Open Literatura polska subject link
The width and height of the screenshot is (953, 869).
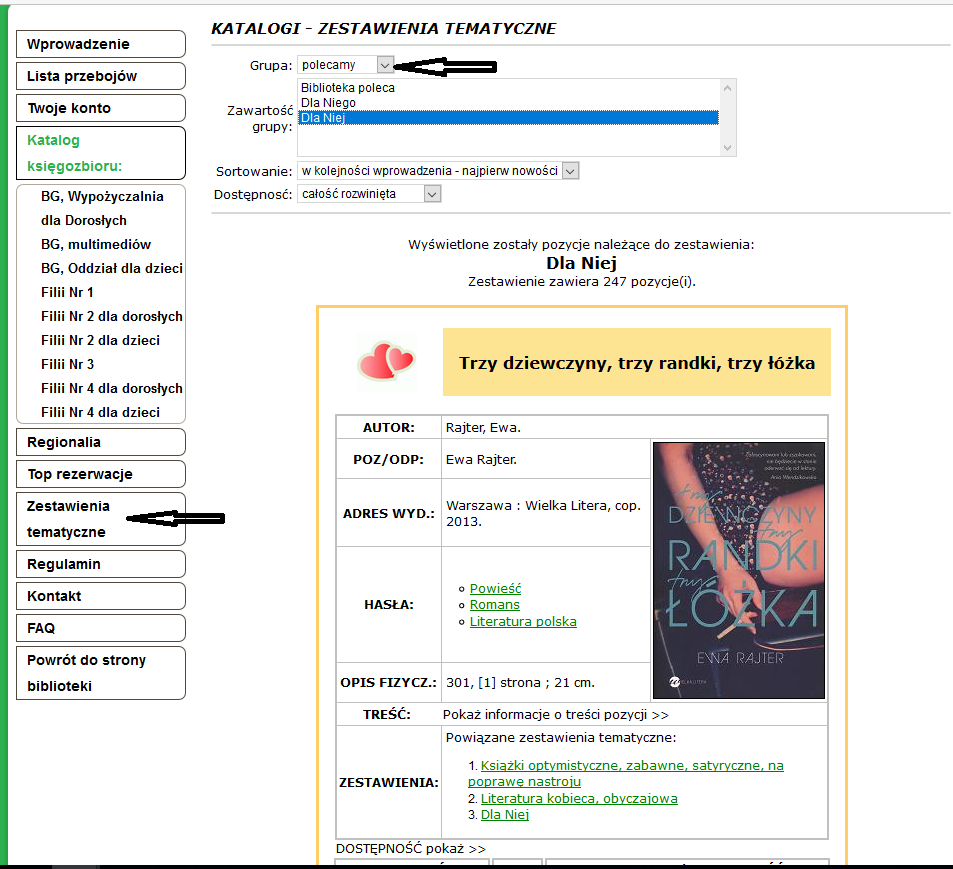[523, 621]
